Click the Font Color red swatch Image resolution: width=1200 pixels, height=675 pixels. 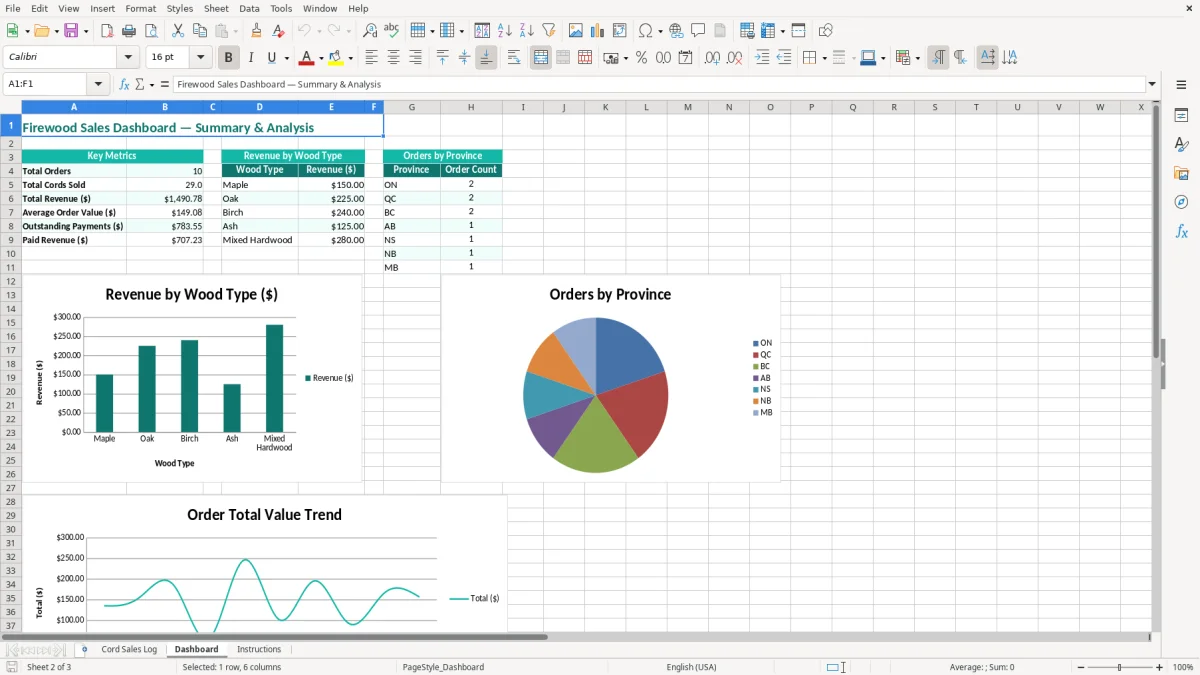tap(306, 58)
